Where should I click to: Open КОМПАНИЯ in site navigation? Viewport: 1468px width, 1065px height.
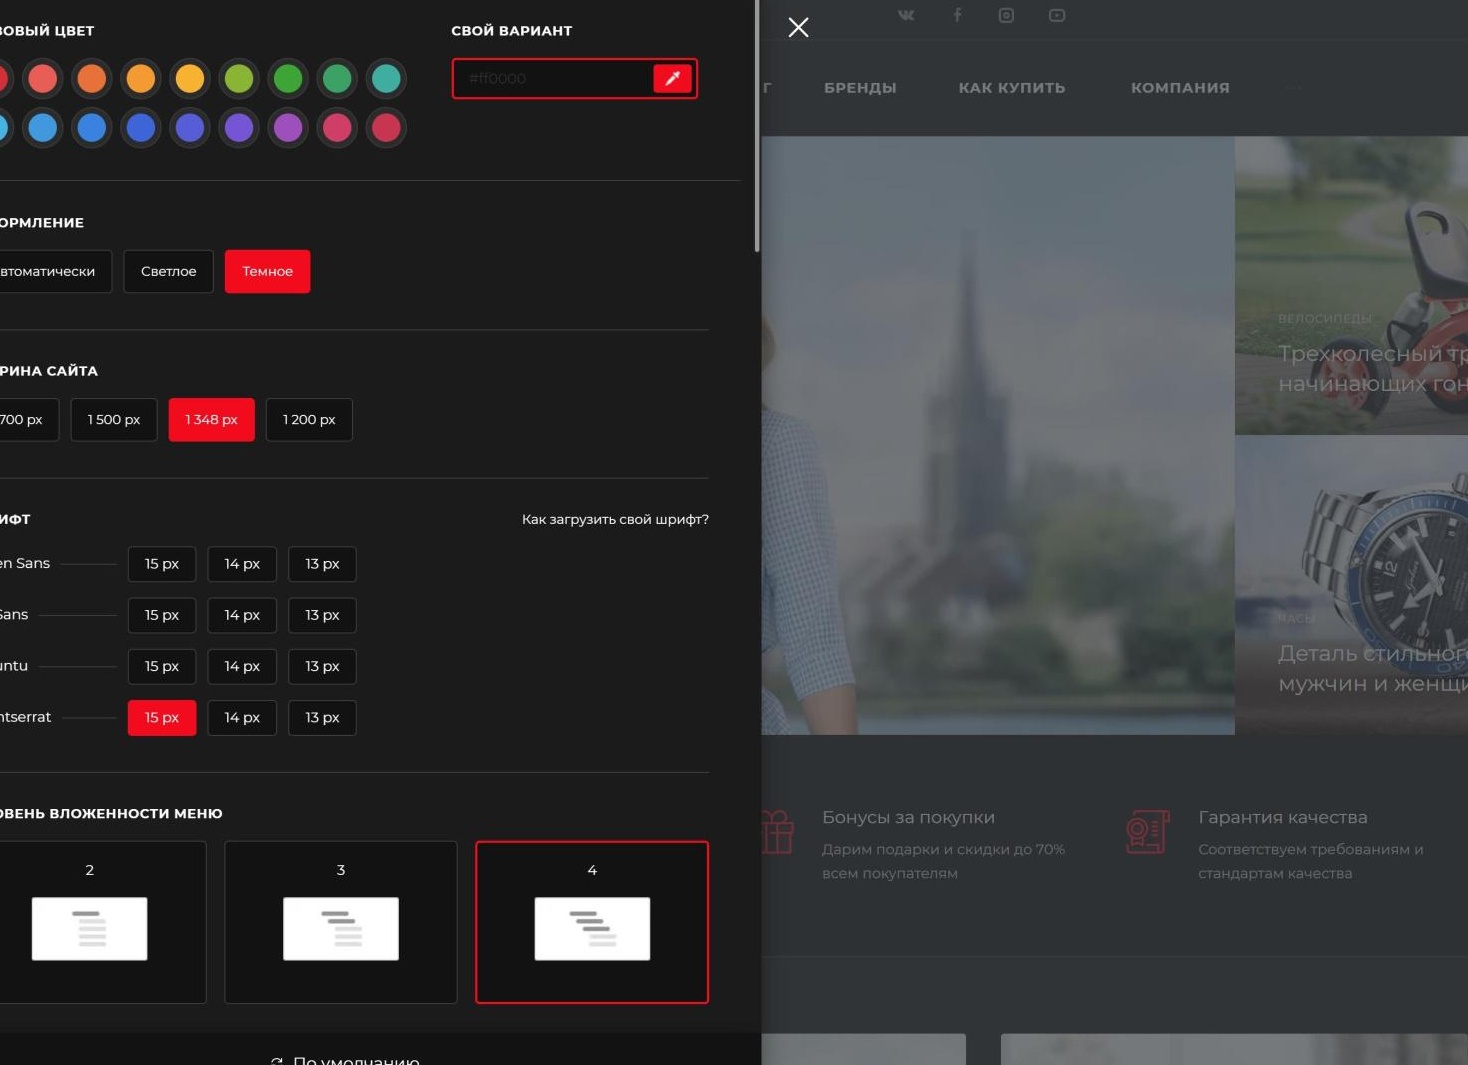[x=1180, y=88]
